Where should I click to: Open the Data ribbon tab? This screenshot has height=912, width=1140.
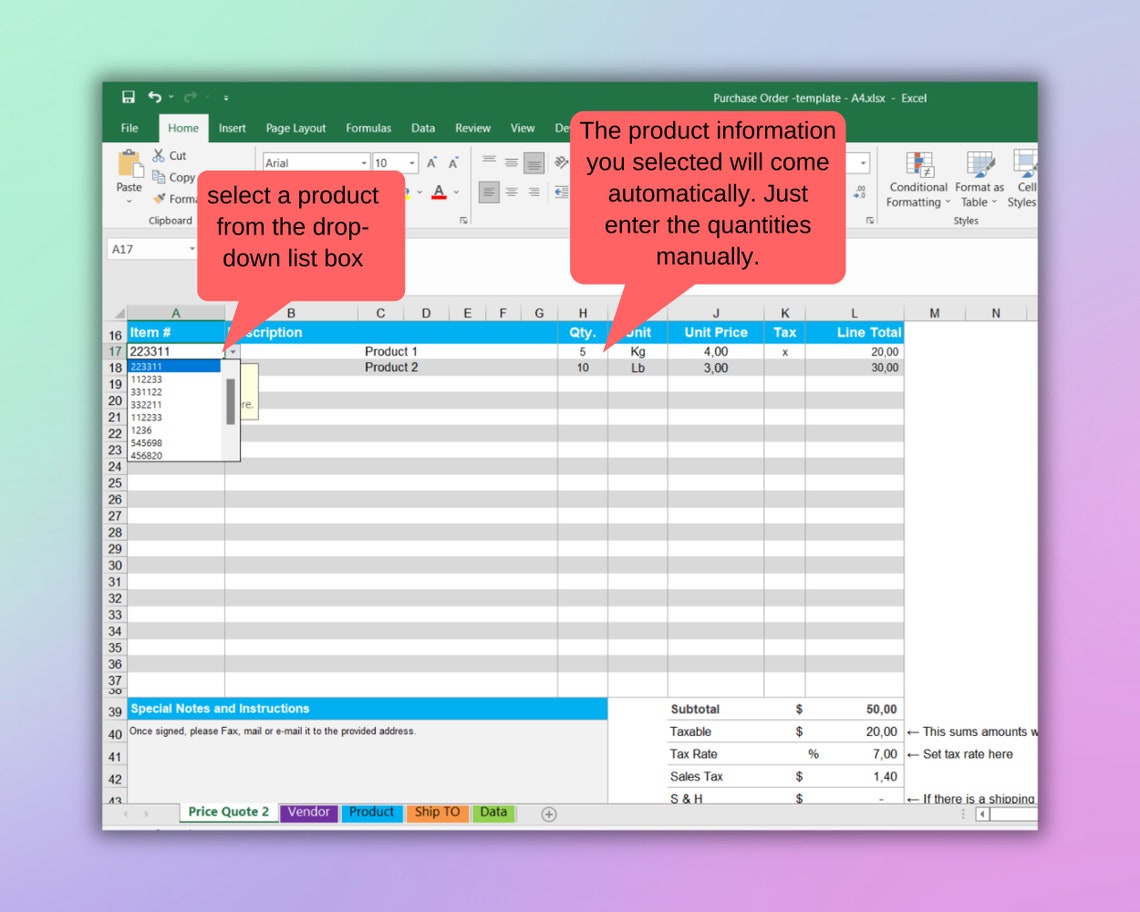[422, 128]
